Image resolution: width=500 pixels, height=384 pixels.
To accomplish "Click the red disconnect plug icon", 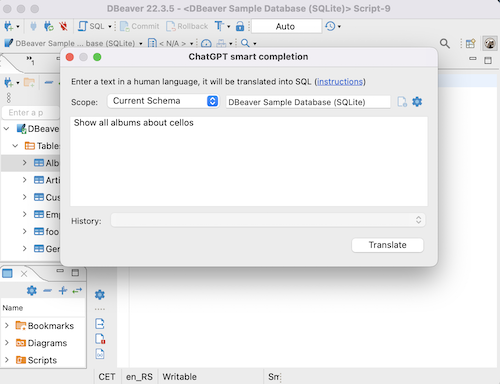I will point(63,26).
